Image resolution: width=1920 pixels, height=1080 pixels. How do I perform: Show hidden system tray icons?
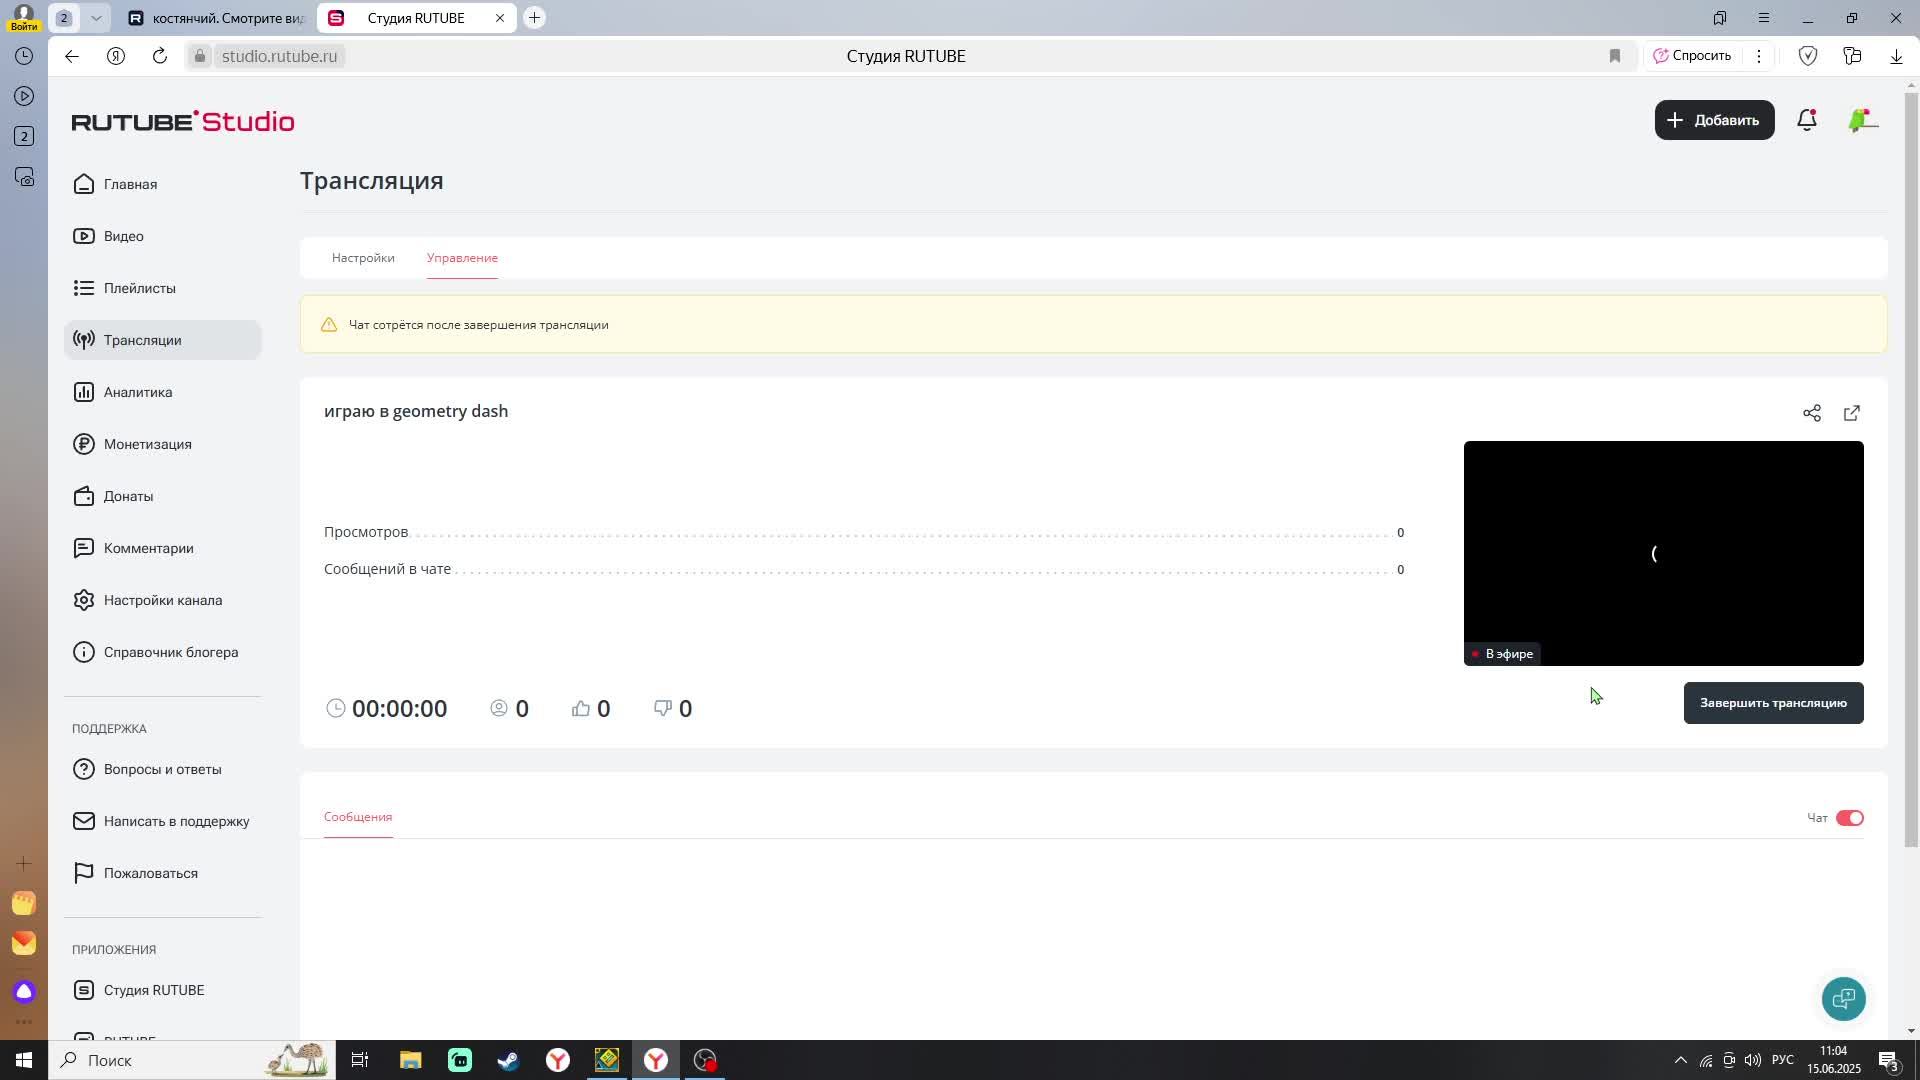click(1680, 1060)
